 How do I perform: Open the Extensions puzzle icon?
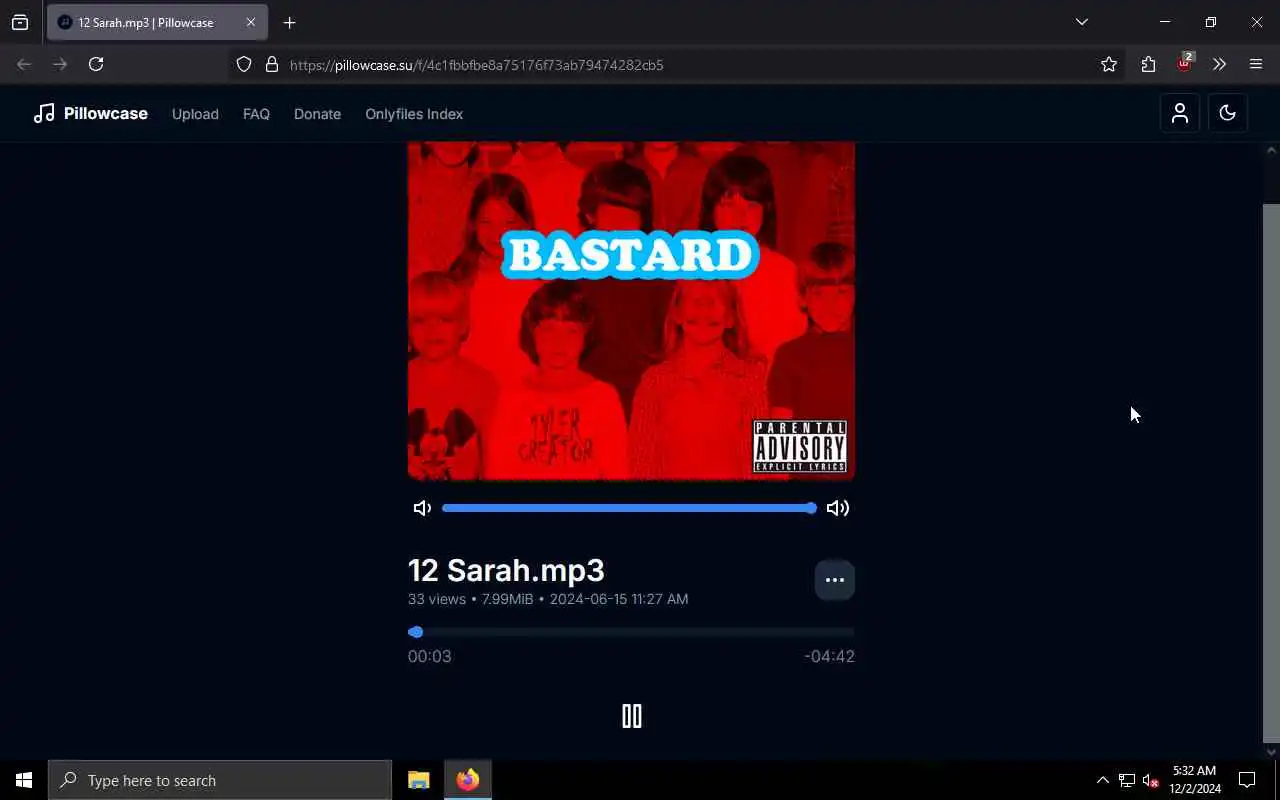(x=1148, y=64)
